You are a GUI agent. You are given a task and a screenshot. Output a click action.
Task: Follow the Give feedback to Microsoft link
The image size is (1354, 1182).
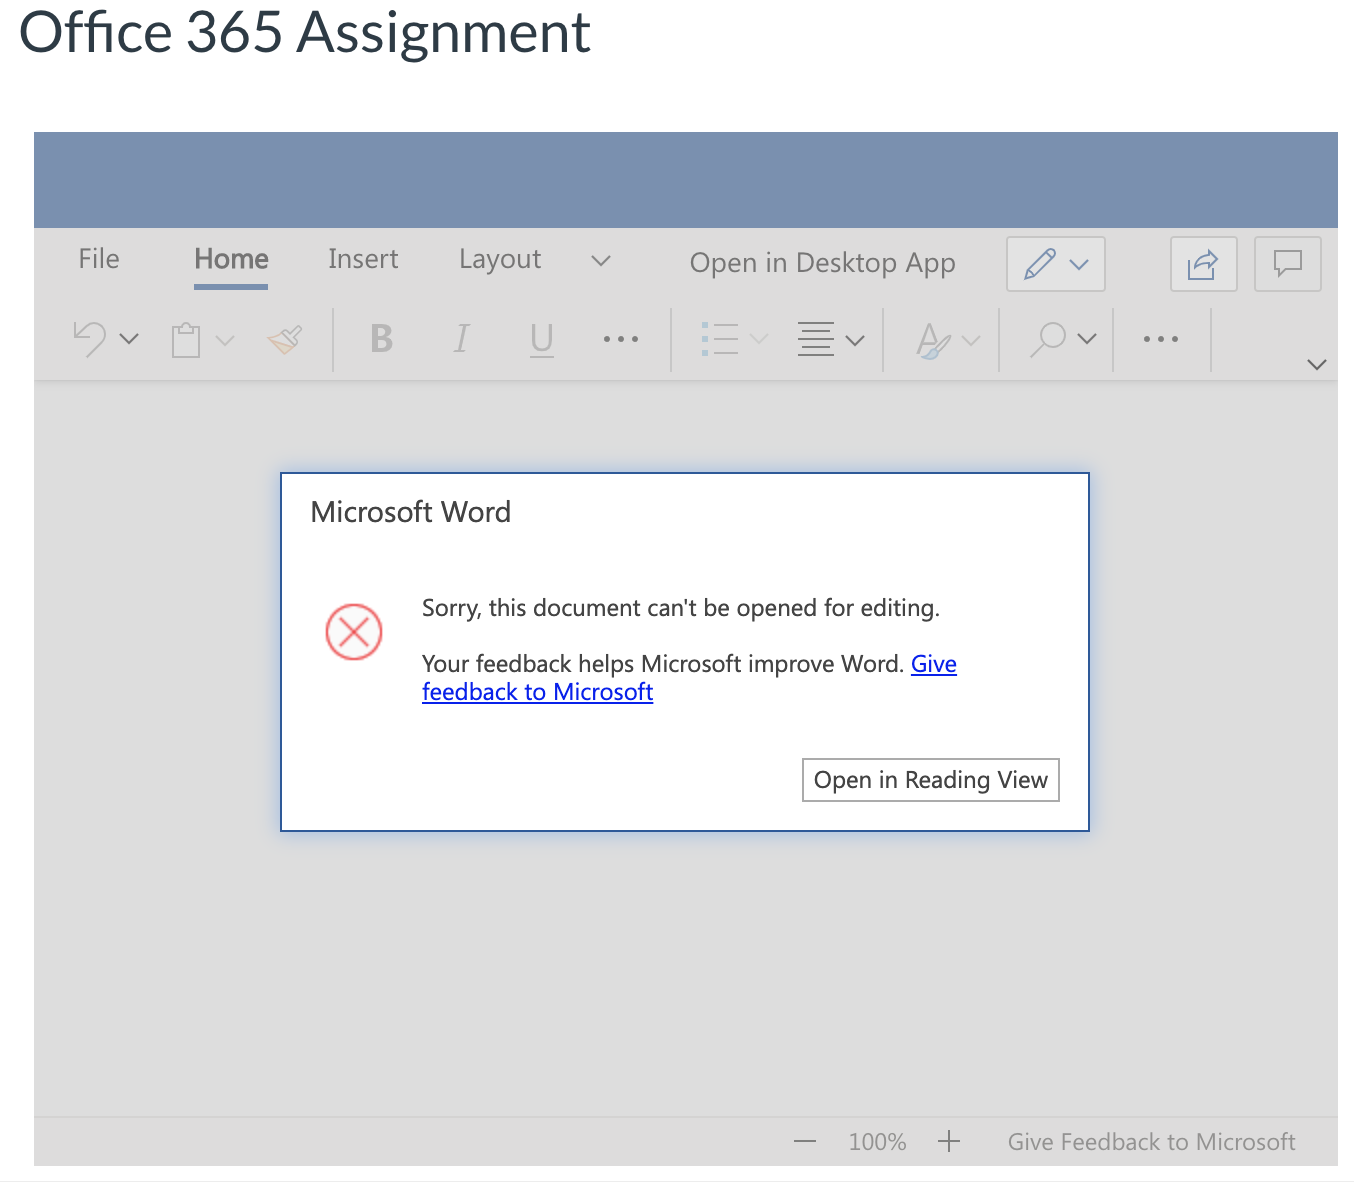pyautogui.click(x=537, y=692)
